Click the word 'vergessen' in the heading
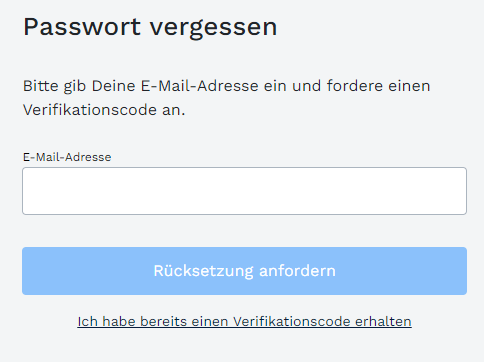Screen dimensions: 484x362 point(213,29)
